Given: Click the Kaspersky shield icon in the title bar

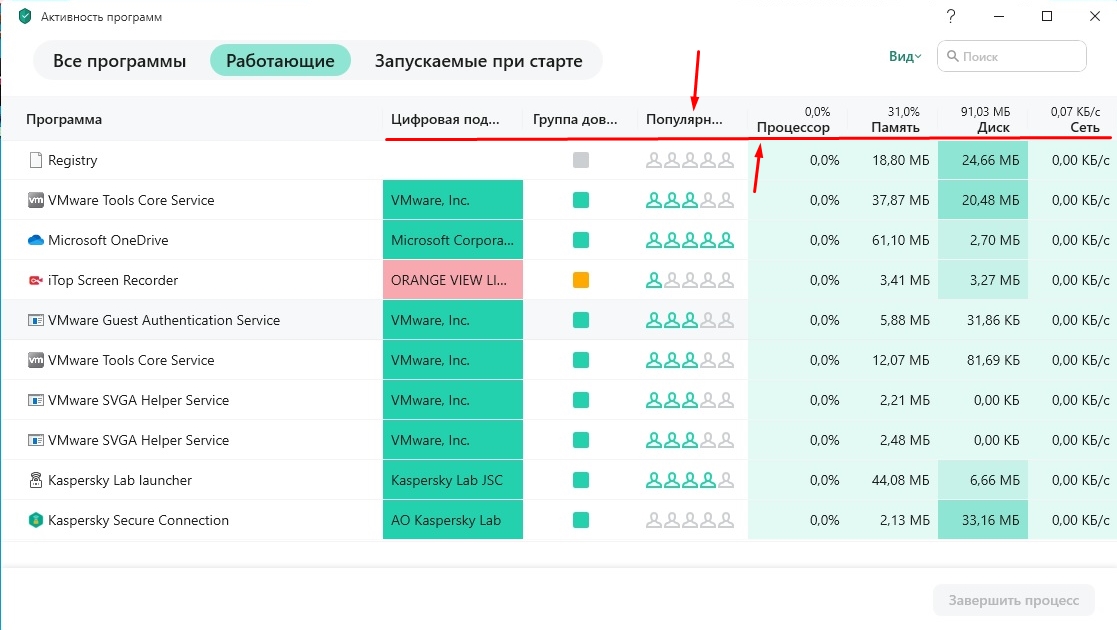Looking at the screenshot, I should [x=25, y=16].
